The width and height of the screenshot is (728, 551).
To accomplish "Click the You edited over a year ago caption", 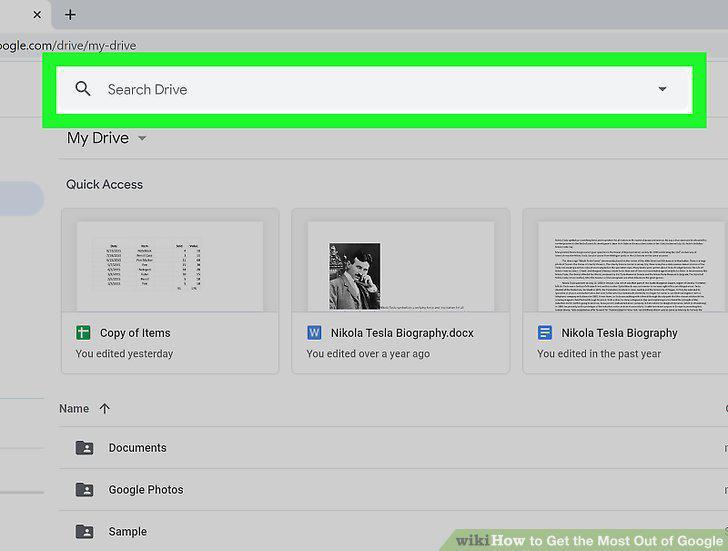I will [368, 354].
